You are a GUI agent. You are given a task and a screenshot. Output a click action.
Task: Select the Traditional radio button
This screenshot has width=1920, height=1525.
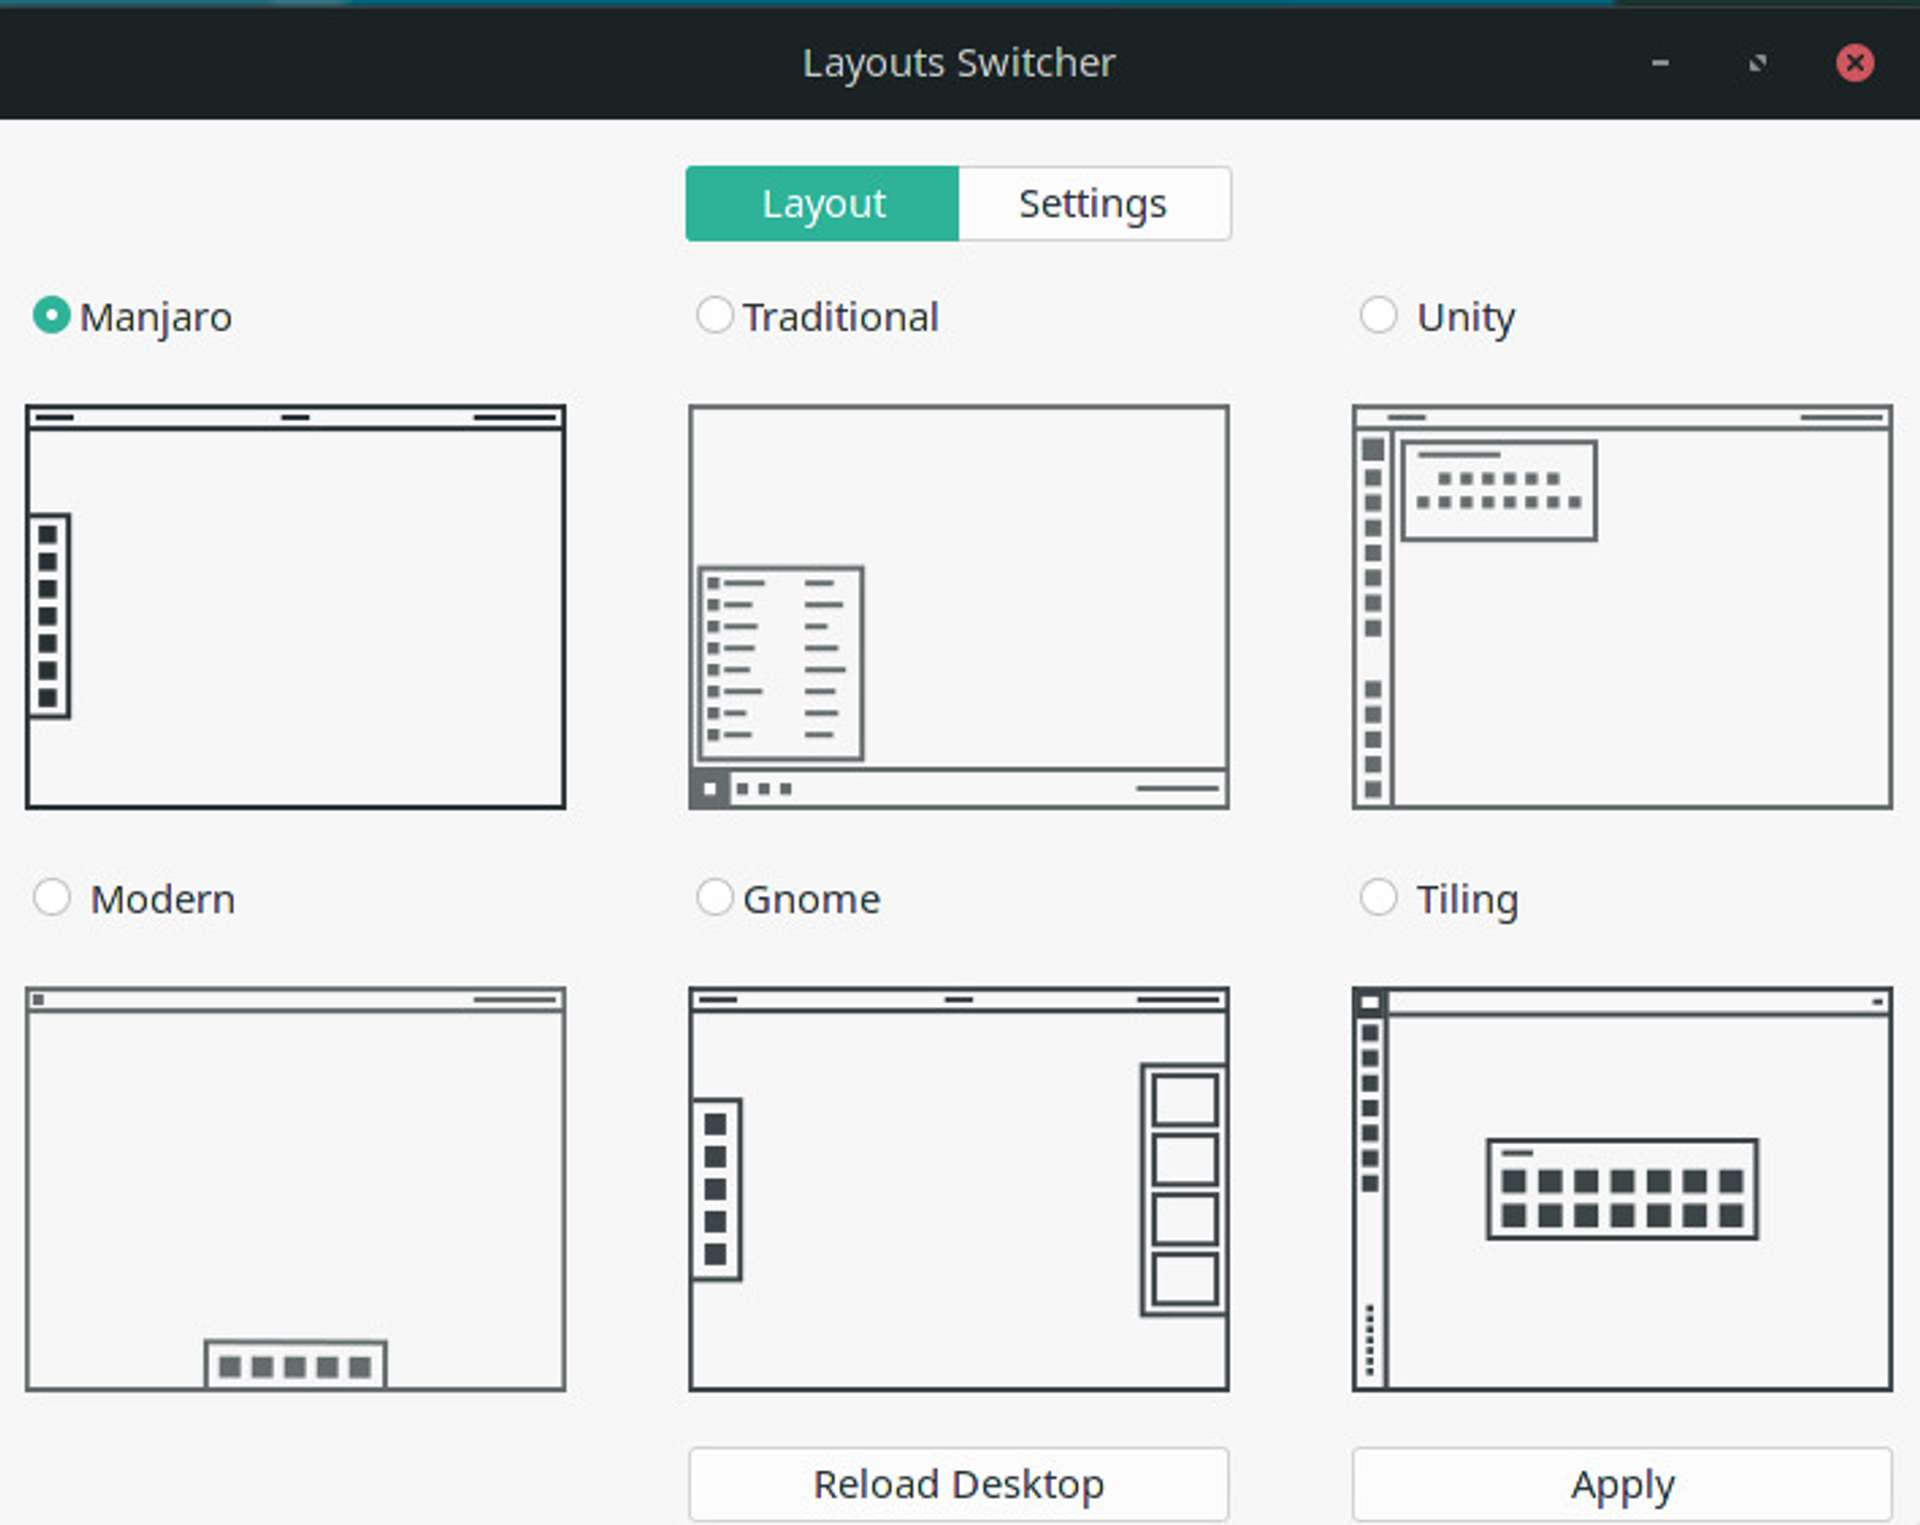point(715,316)
